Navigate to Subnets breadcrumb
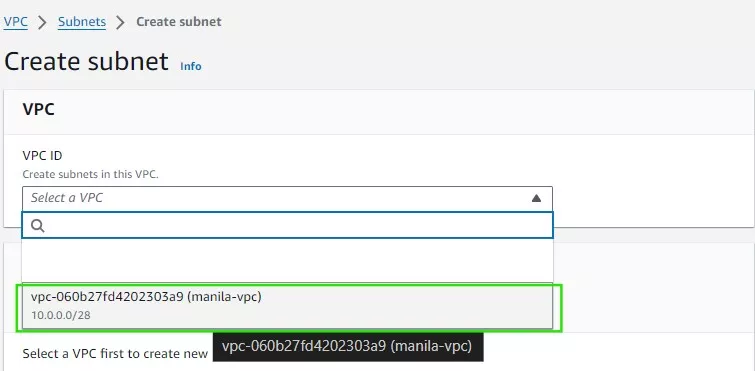Screen dimensions: 755x371 point(82,22)
